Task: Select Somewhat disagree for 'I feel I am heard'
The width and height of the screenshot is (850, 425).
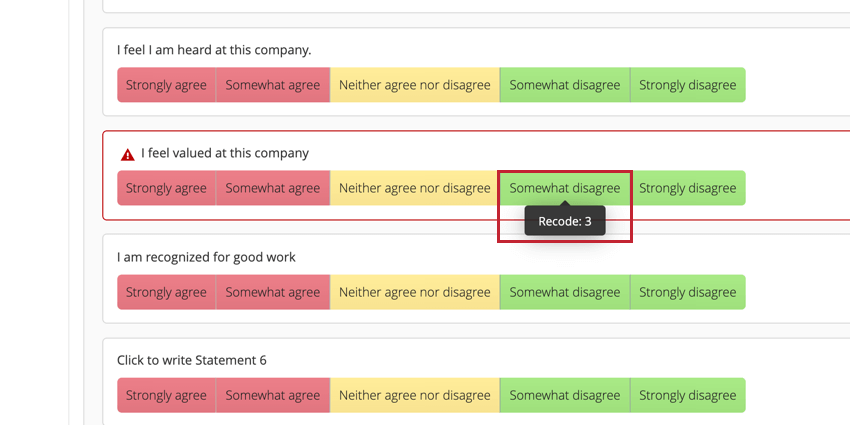Action: click(565, 85)
